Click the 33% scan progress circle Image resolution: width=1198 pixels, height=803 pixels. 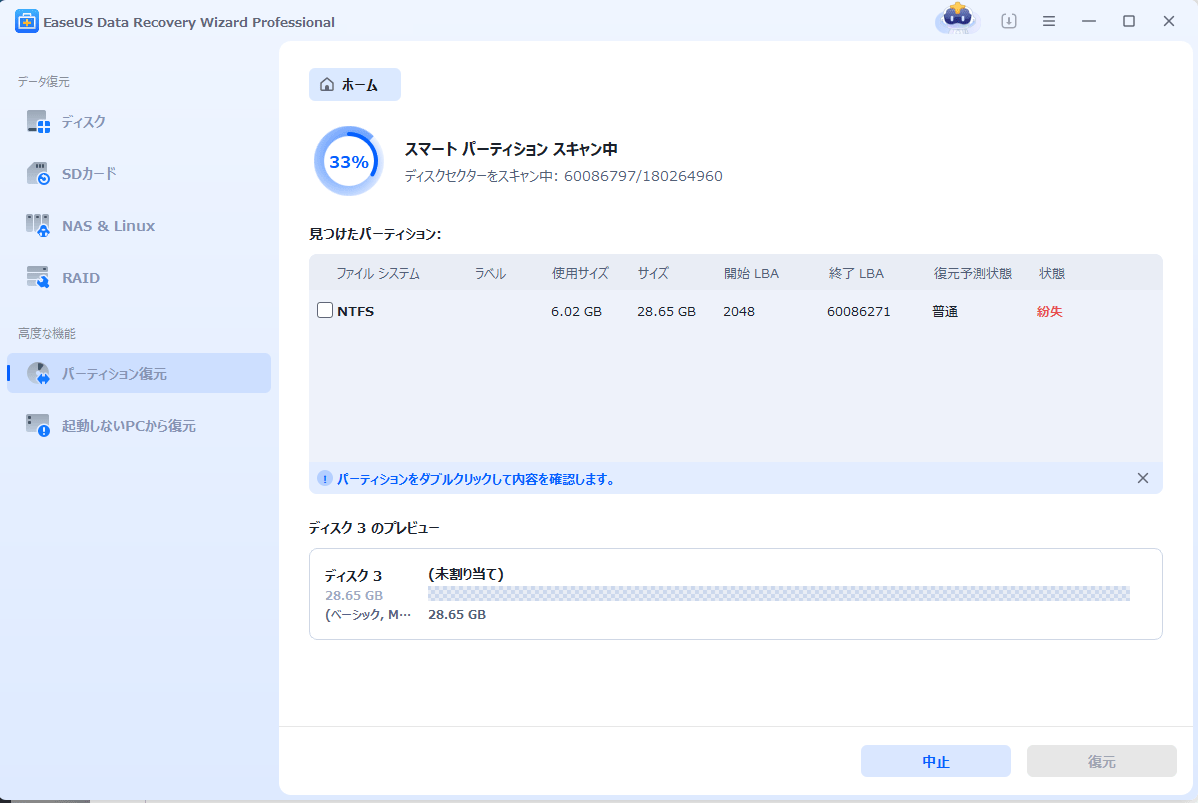348,161
